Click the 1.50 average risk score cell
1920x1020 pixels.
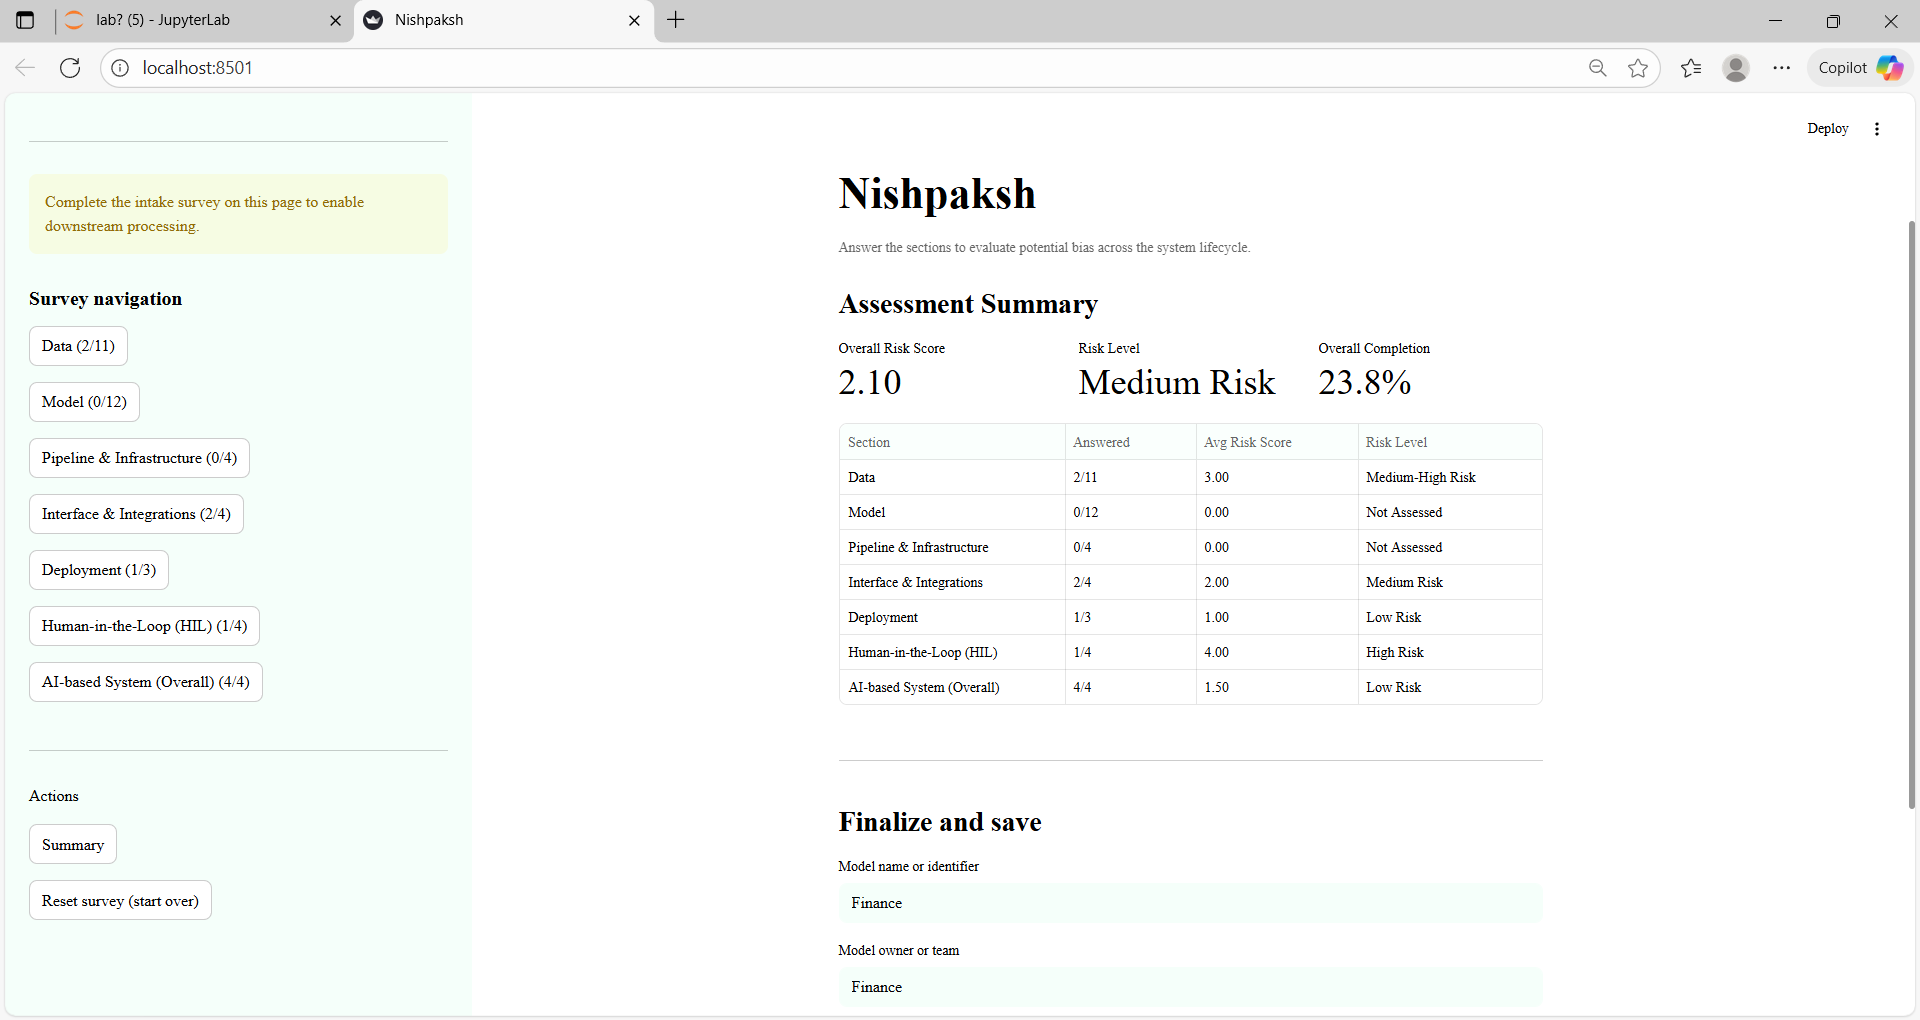[x=1277, y=687]
